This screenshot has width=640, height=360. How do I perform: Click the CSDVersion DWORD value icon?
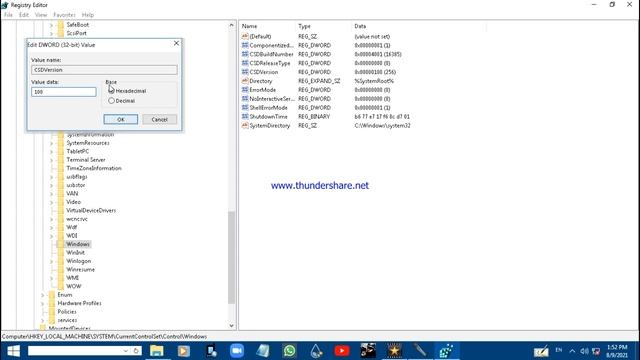[245, 72]
